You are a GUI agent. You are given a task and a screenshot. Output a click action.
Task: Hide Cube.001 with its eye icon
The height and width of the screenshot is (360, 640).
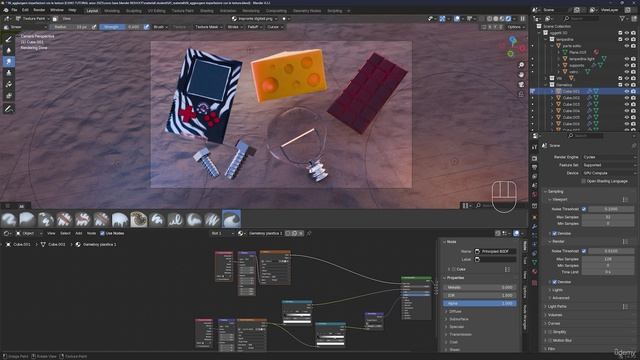point(627,91)
